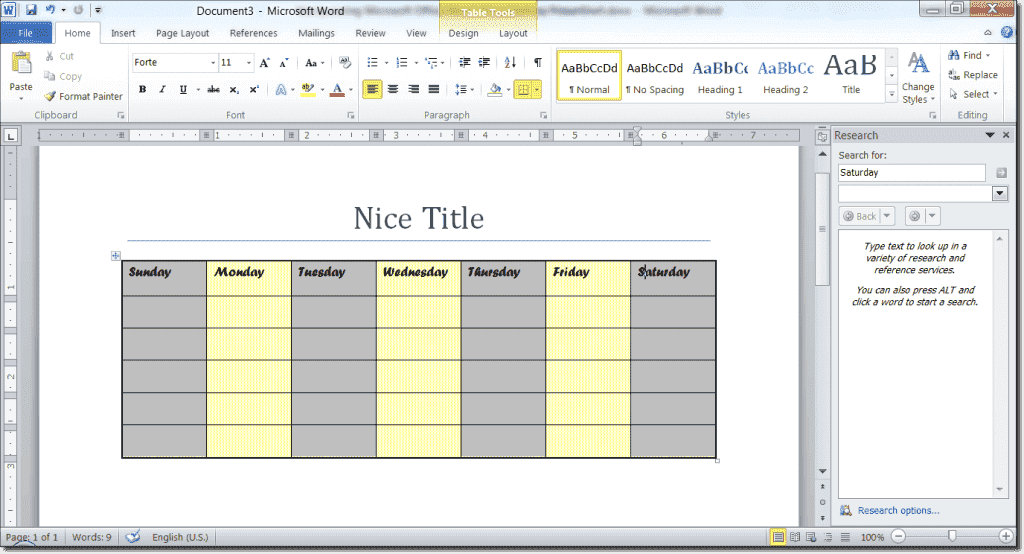Open the File tab
Screen dimensions: 1024x554
(26, 33)
